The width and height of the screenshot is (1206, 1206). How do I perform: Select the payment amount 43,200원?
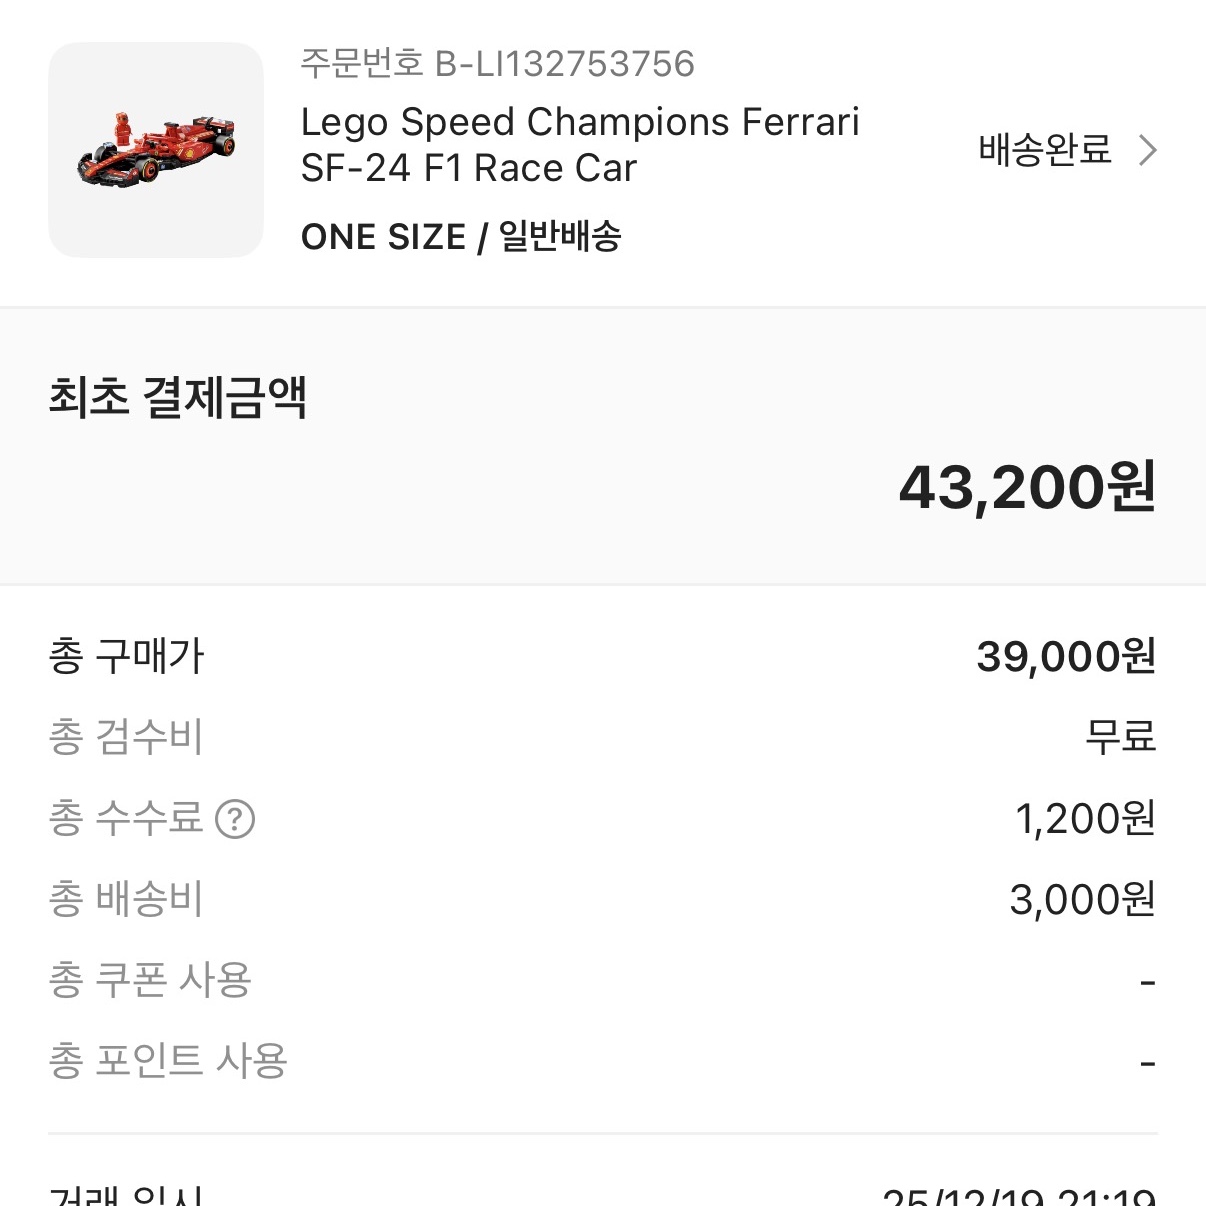click(x=1028, y=488)
